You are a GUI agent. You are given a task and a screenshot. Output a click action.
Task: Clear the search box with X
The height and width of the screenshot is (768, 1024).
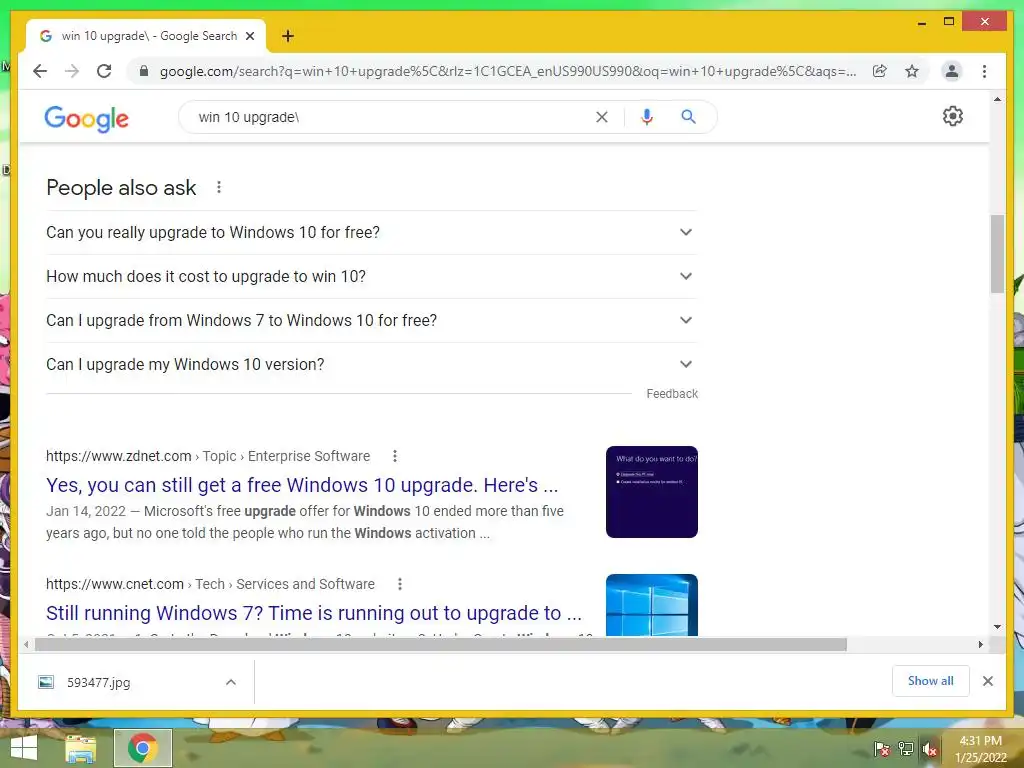point(601,117)
